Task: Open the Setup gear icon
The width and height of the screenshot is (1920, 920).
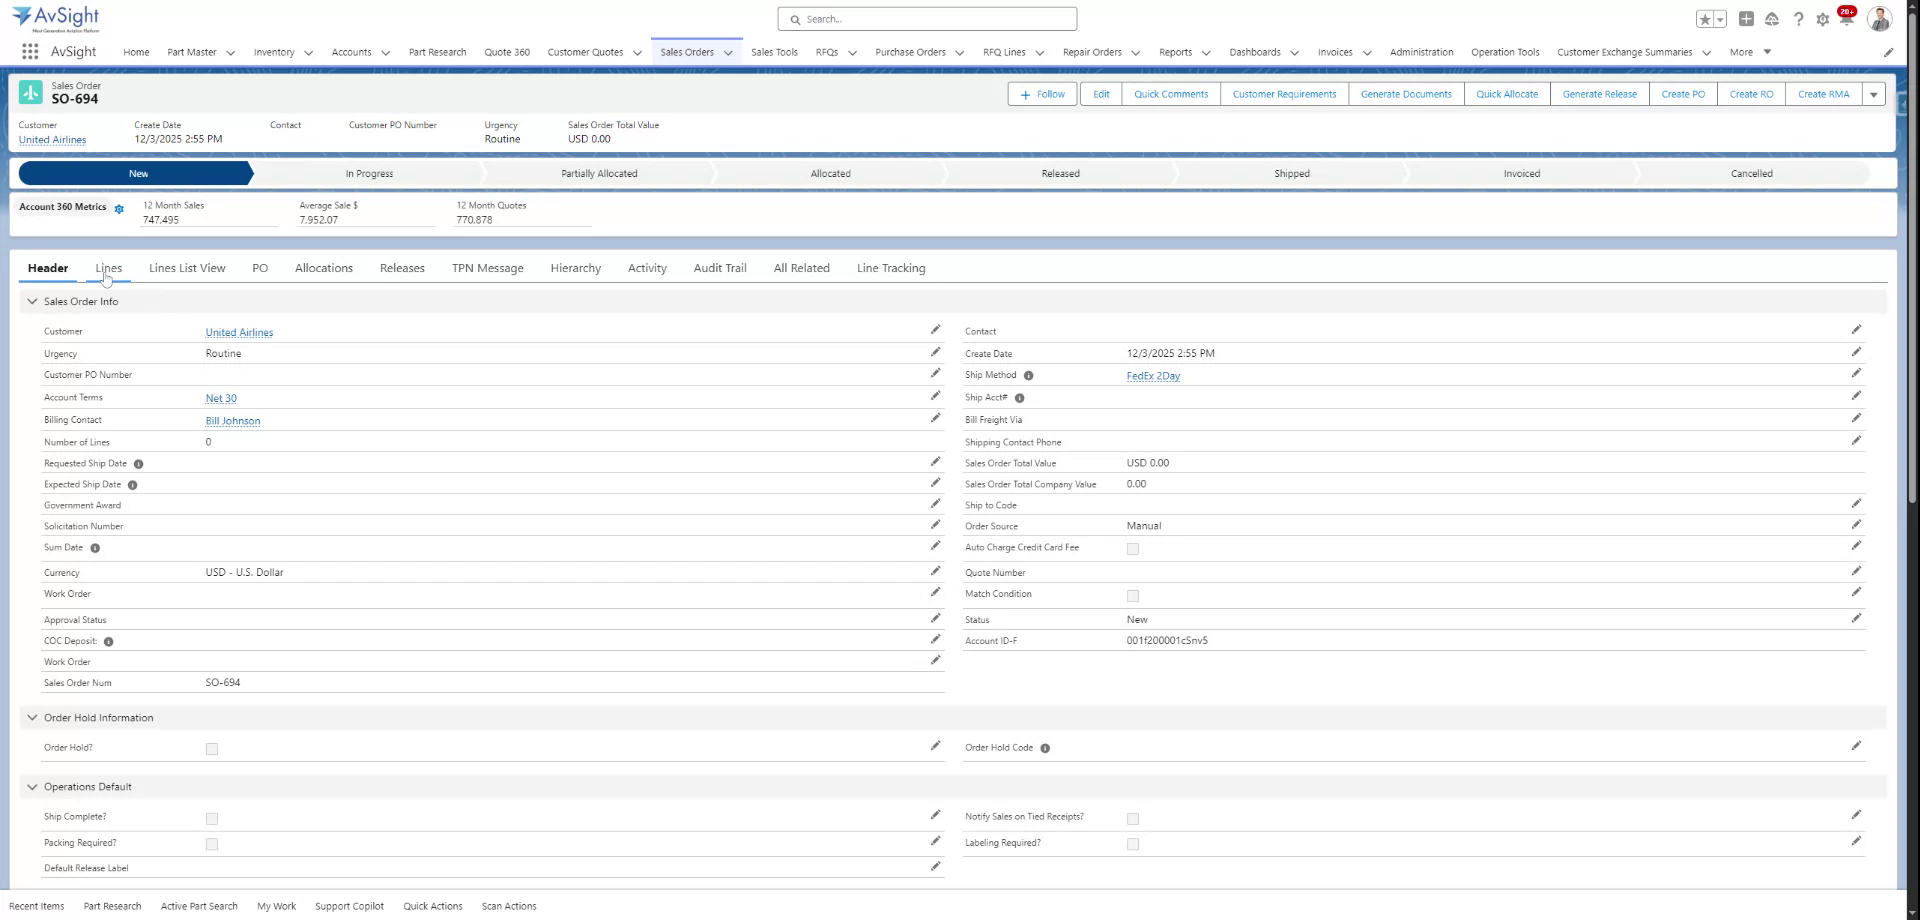Action: click(x=1822, y=19)
